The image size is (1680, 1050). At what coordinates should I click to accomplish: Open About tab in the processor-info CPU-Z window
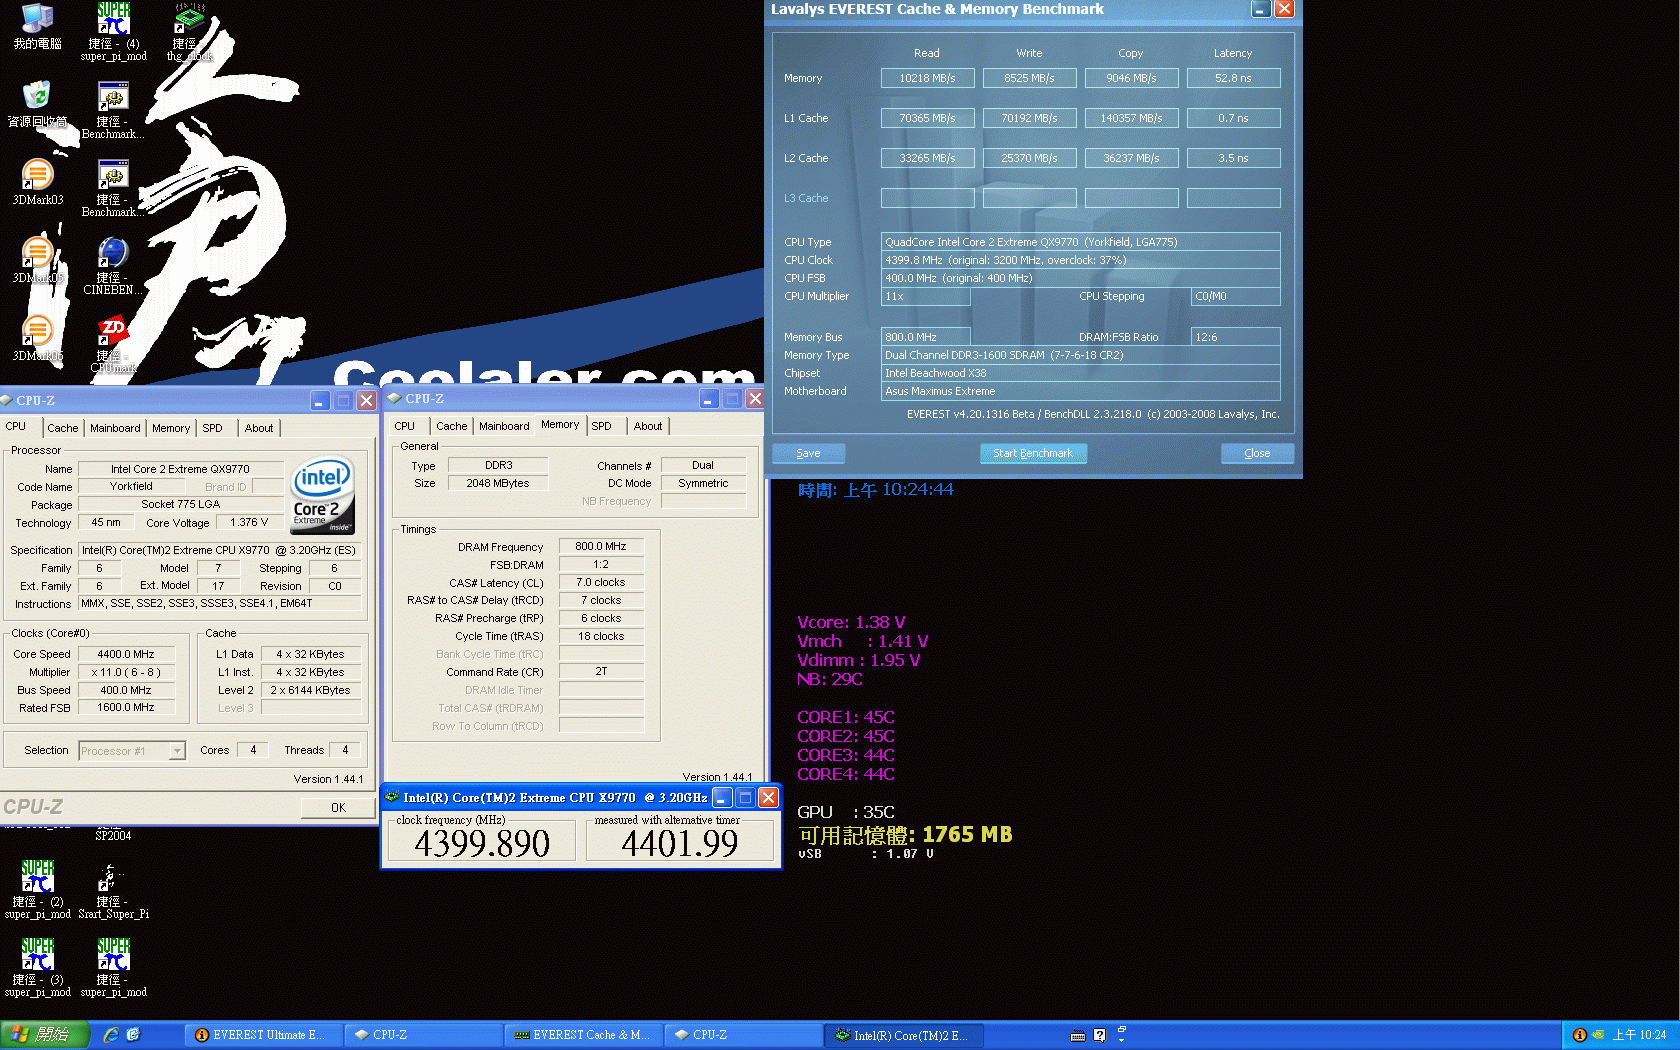click(x=259, y=428)
